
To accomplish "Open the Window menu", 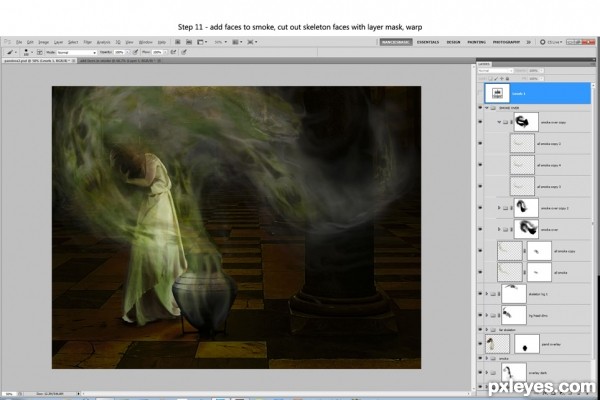I will pyautogui.click(x=145, y=42).
